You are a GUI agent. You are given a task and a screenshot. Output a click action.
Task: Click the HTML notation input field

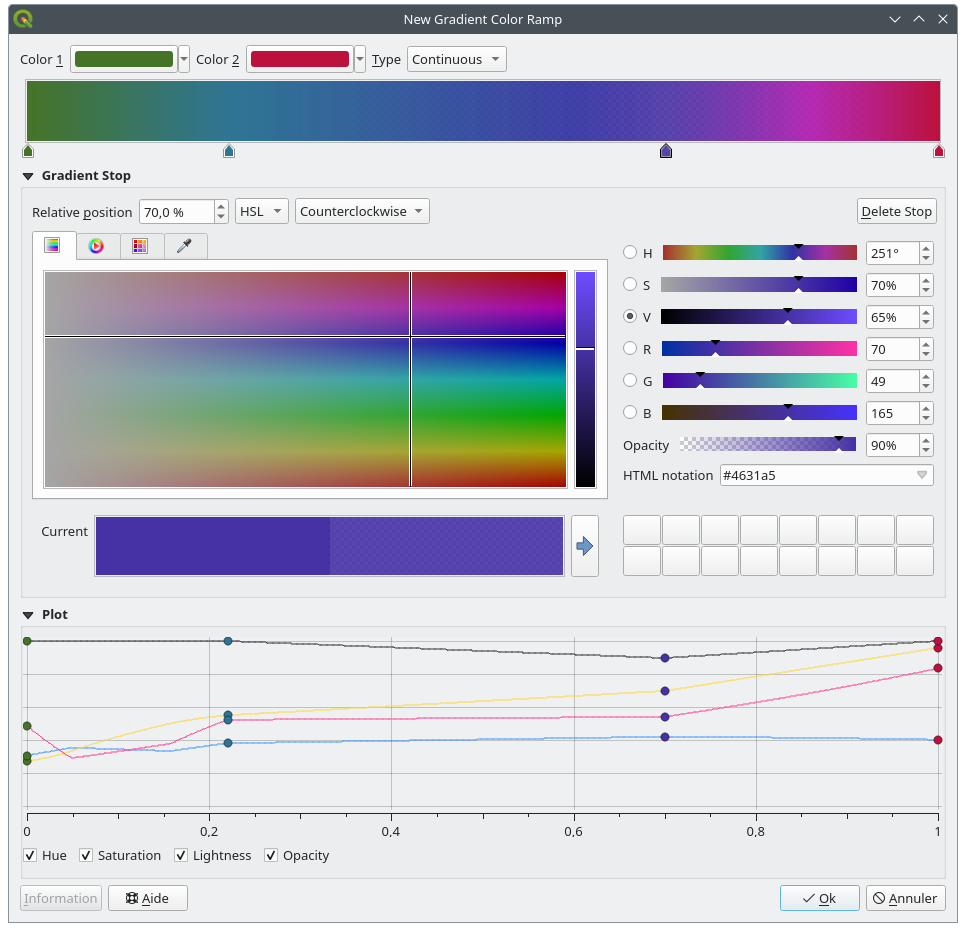click(x=820, y=475)
